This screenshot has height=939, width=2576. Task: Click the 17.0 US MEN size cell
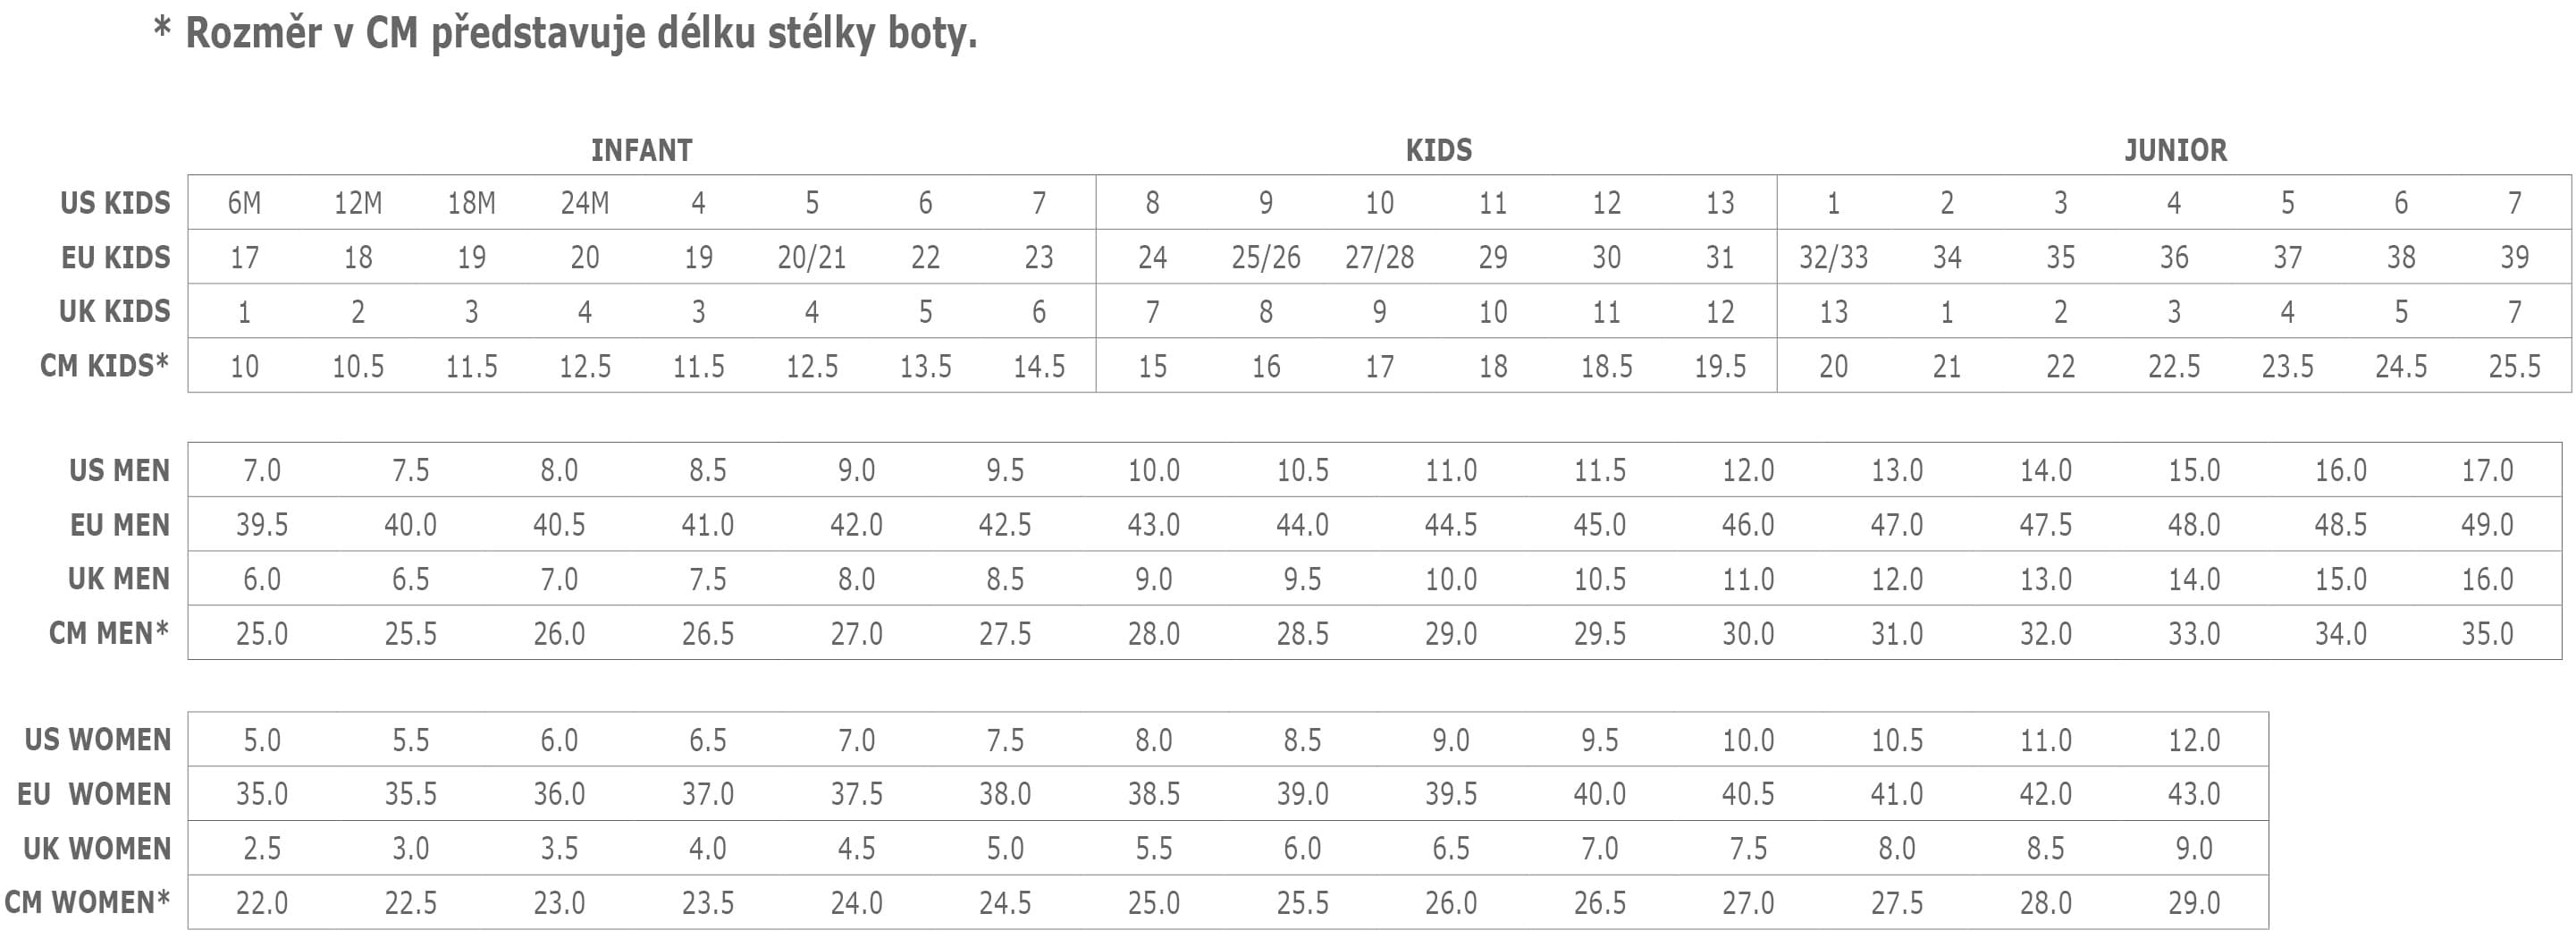pyautogui.click(x=2486, y=470)
